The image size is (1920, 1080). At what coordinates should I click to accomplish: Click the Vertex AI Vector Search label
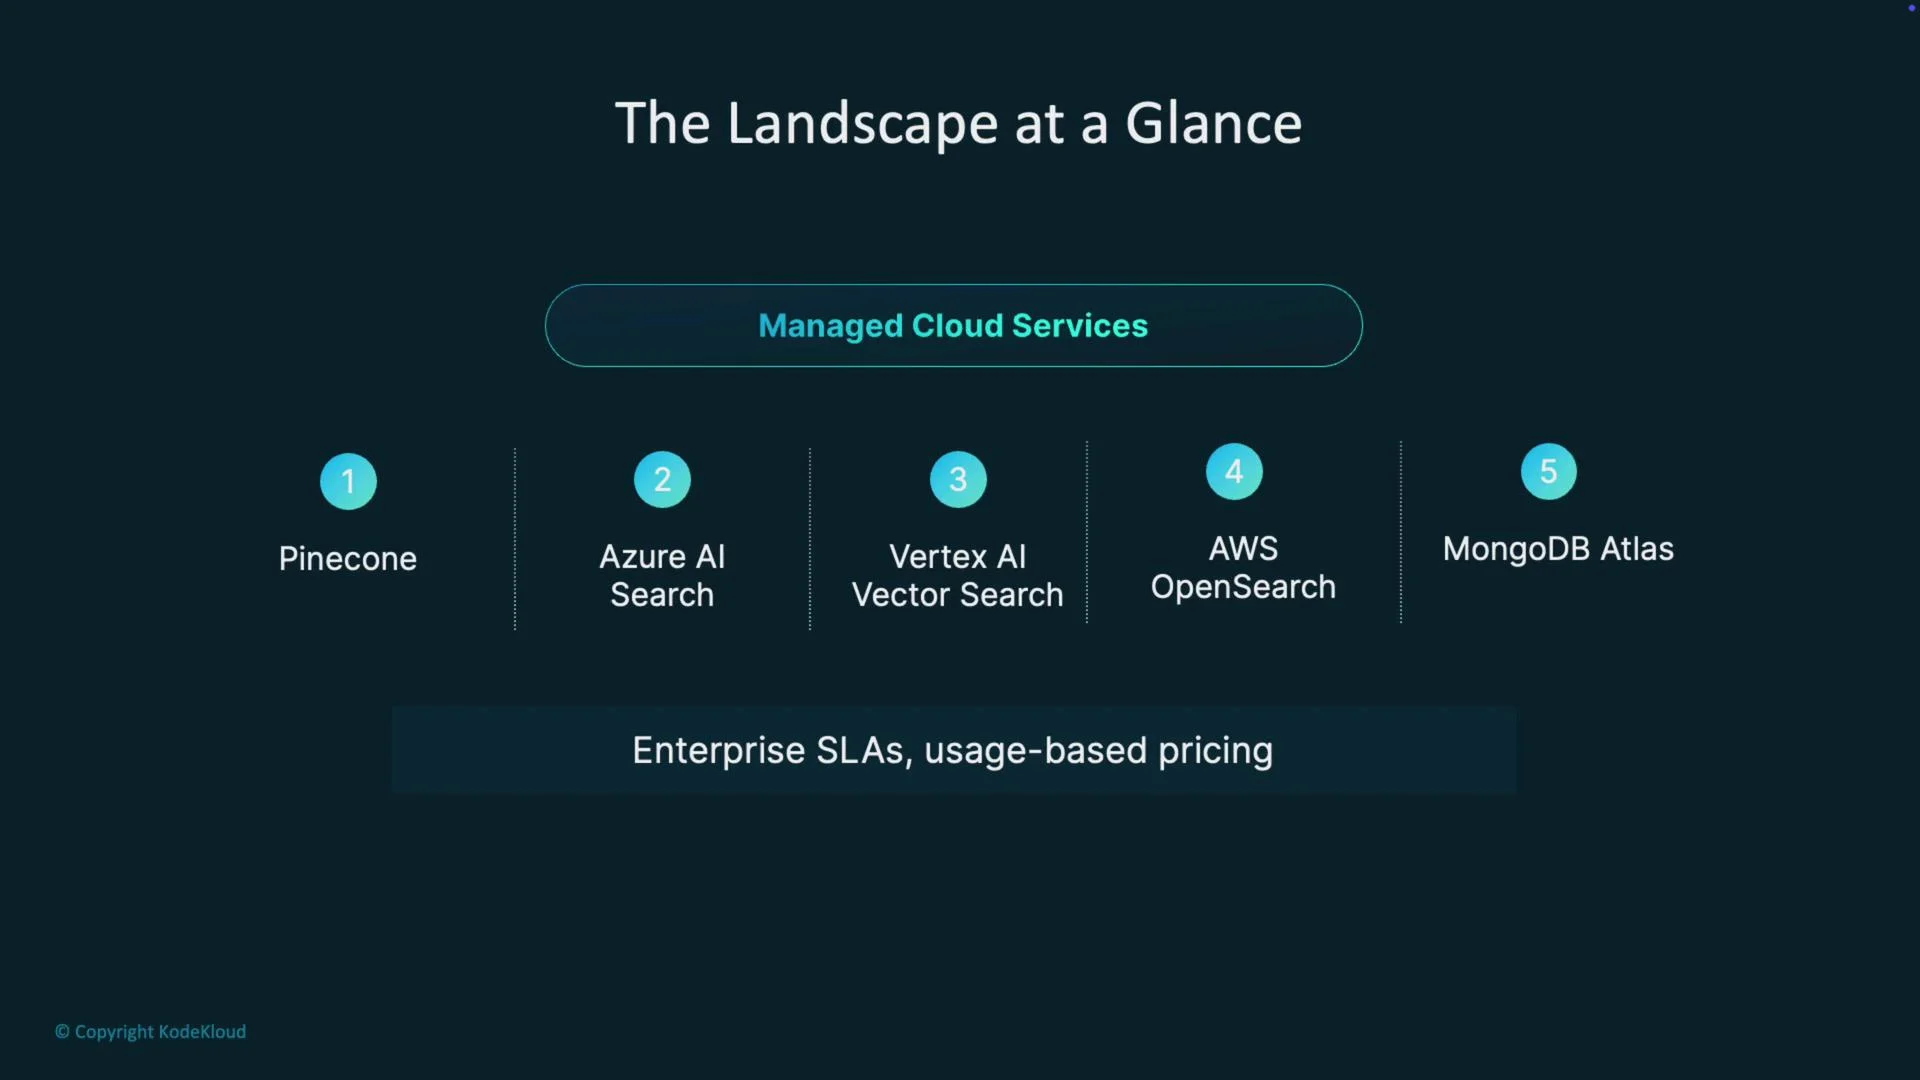(x=957, y=575)
